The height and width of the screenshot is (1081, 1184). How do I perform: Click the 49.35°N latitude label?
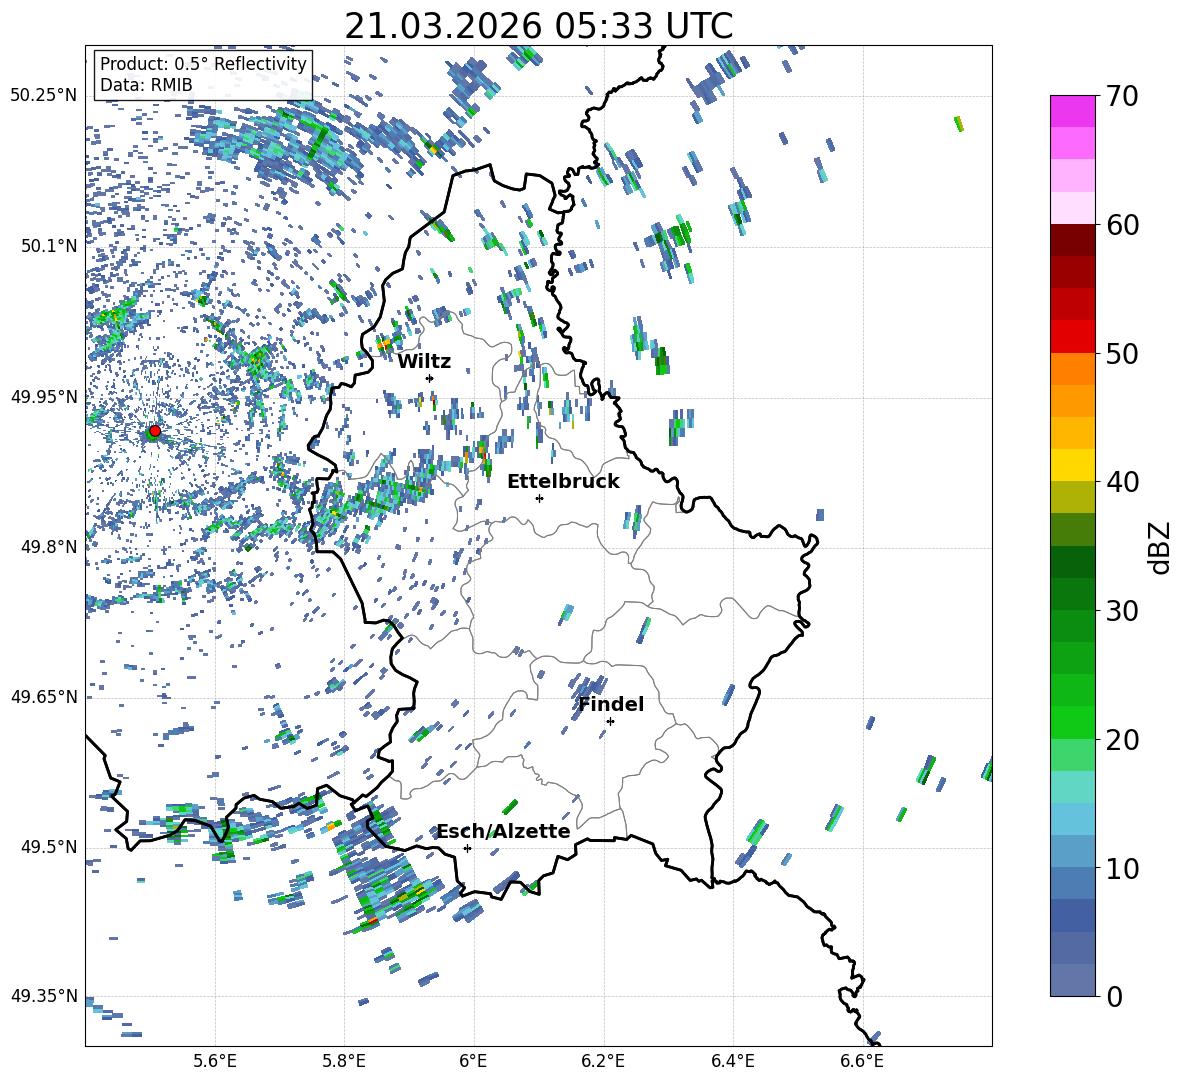(x=44, y=996)
